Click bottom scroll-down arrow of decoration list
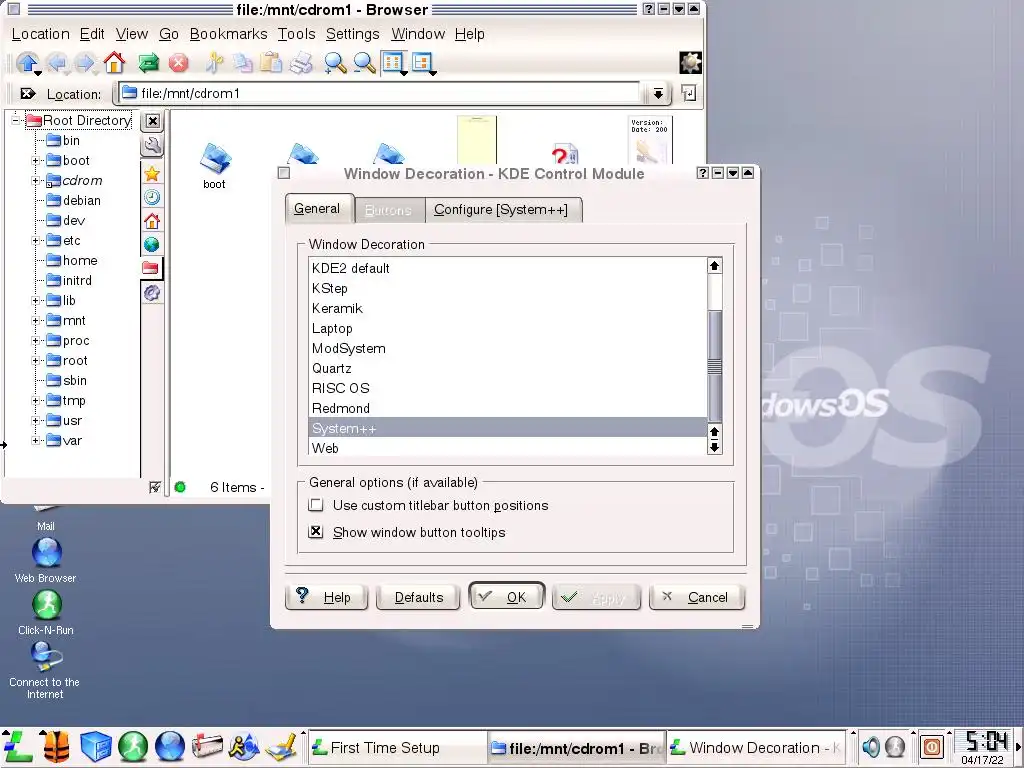Screen dimensions: 1024x768 [714, 447]
